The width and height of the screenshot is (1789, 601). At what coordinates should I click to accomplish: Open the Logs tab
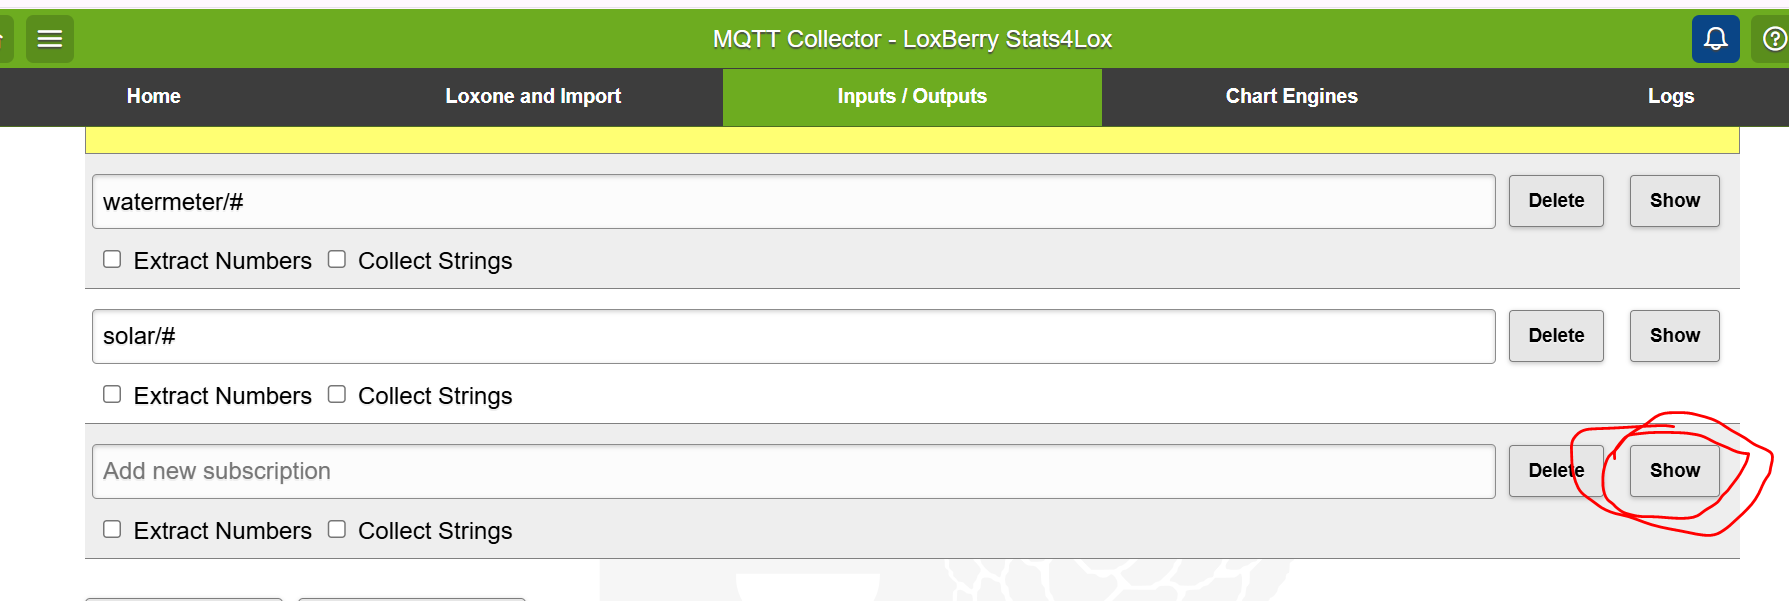pyautogui.click(x=1670, y=96)
